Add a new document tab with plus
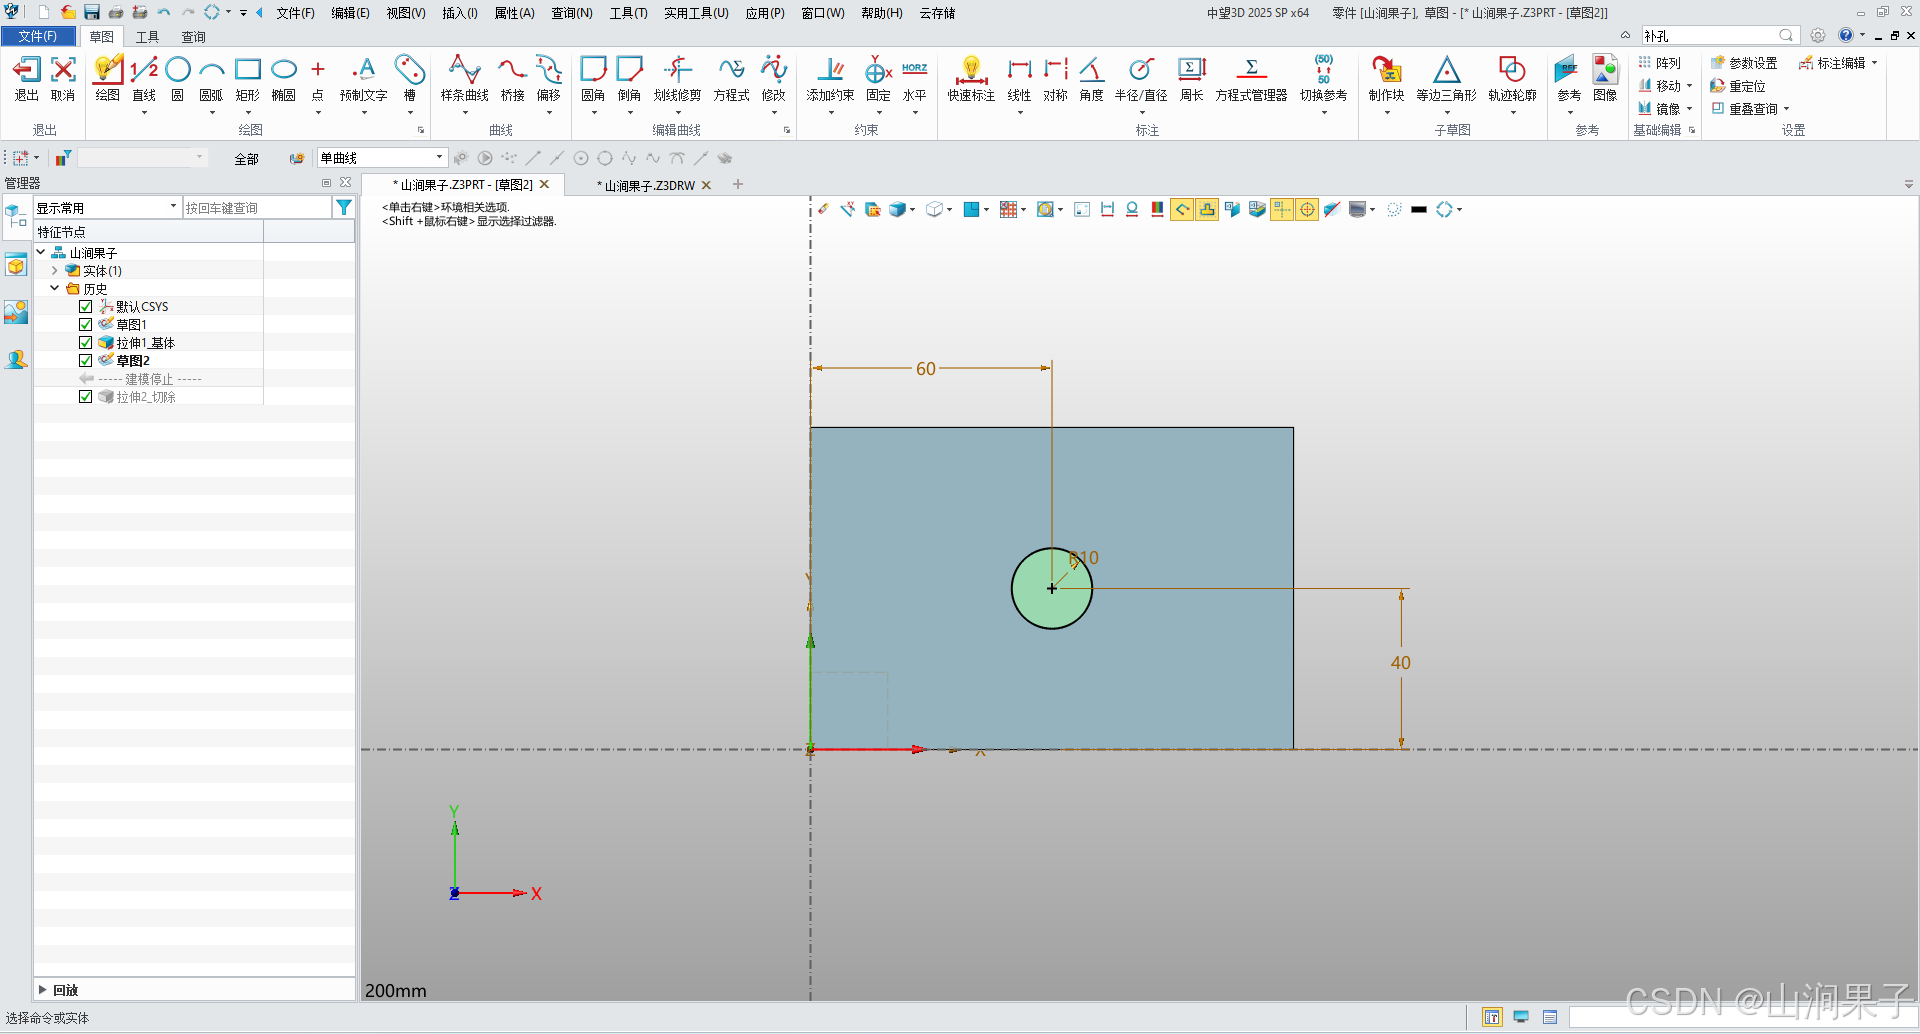1920x1034 pixels. (738, 184)
